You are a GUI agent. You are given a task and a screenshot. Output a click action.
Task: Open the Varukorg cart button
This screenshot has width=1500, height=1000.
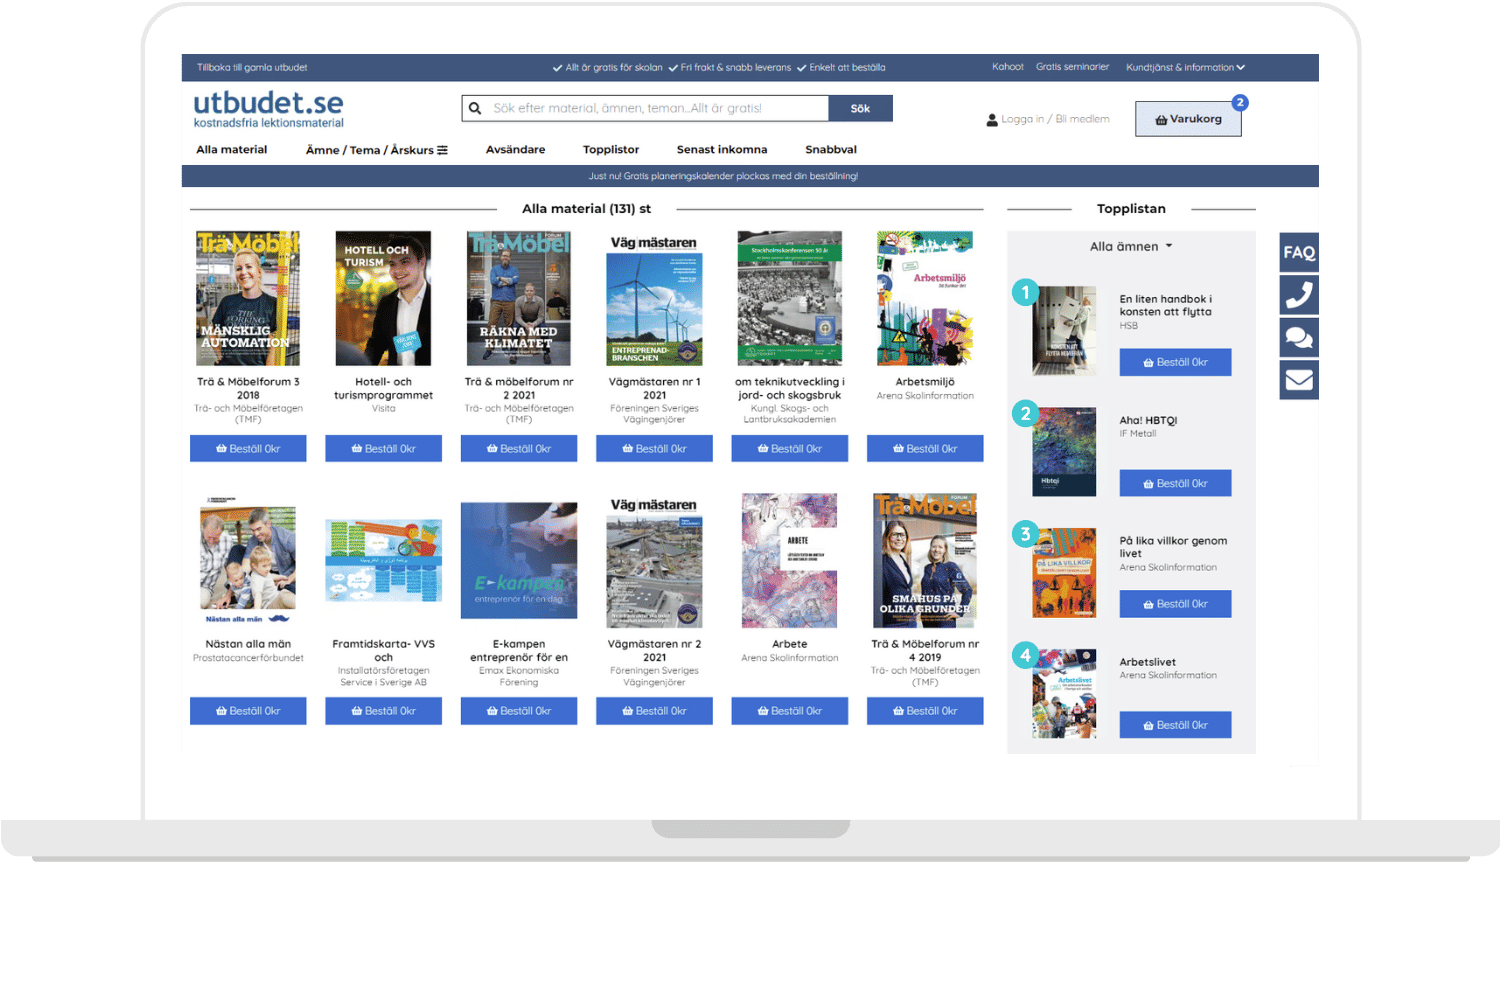pyautogui.click(x=1188, y=119)
